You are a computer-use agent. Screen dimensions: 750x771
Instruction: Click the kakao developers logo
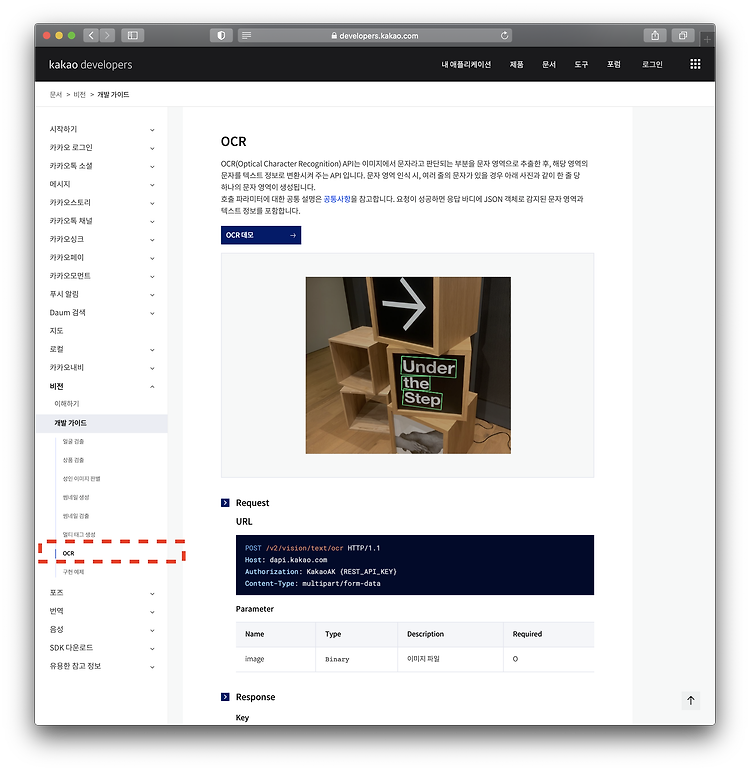coord(90,64)
